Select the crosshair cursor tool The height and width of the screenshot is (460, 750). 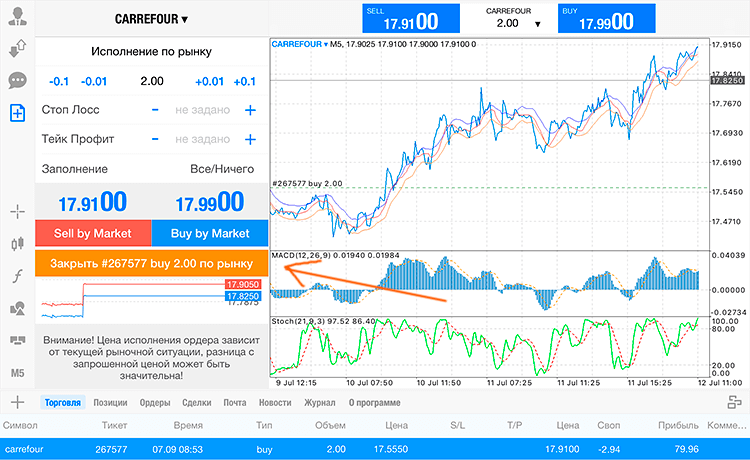click(18, 211)
